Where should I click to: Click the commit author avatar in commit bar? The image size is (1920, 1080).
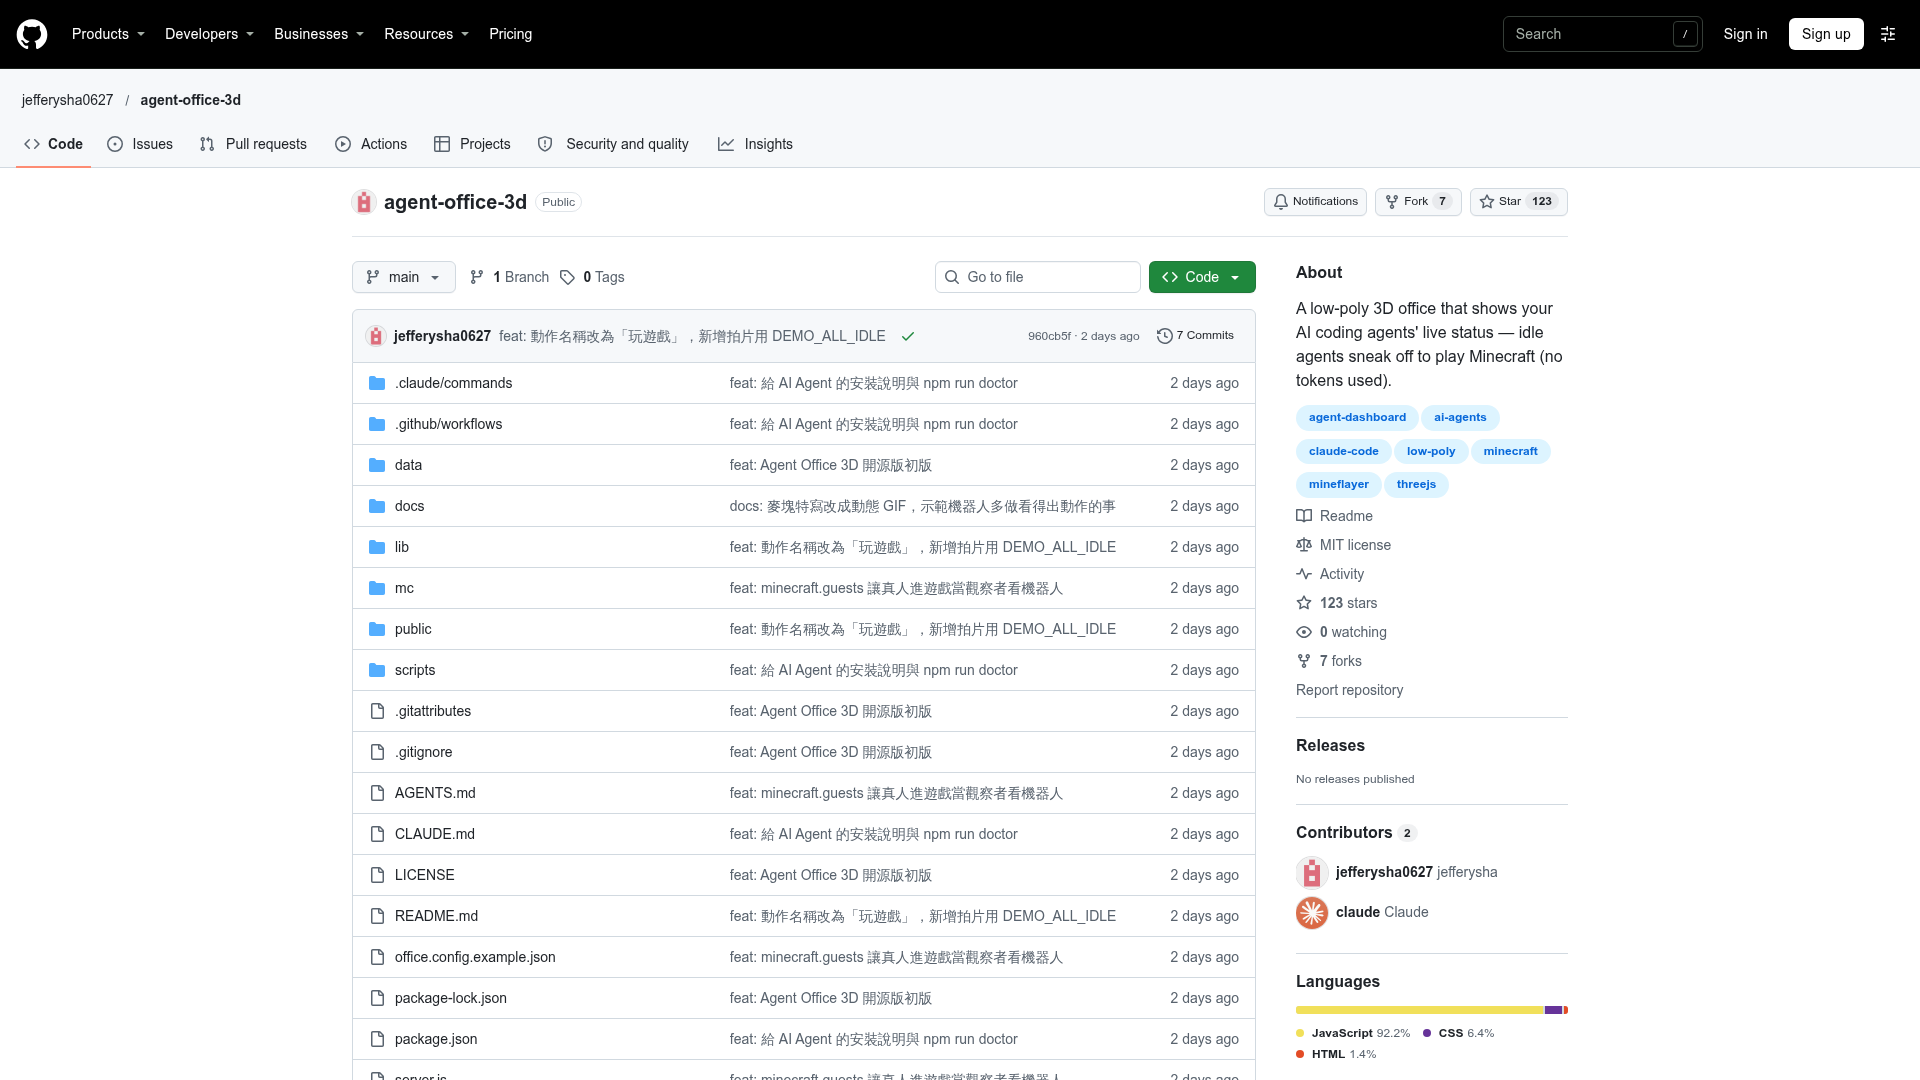point(376,336)
